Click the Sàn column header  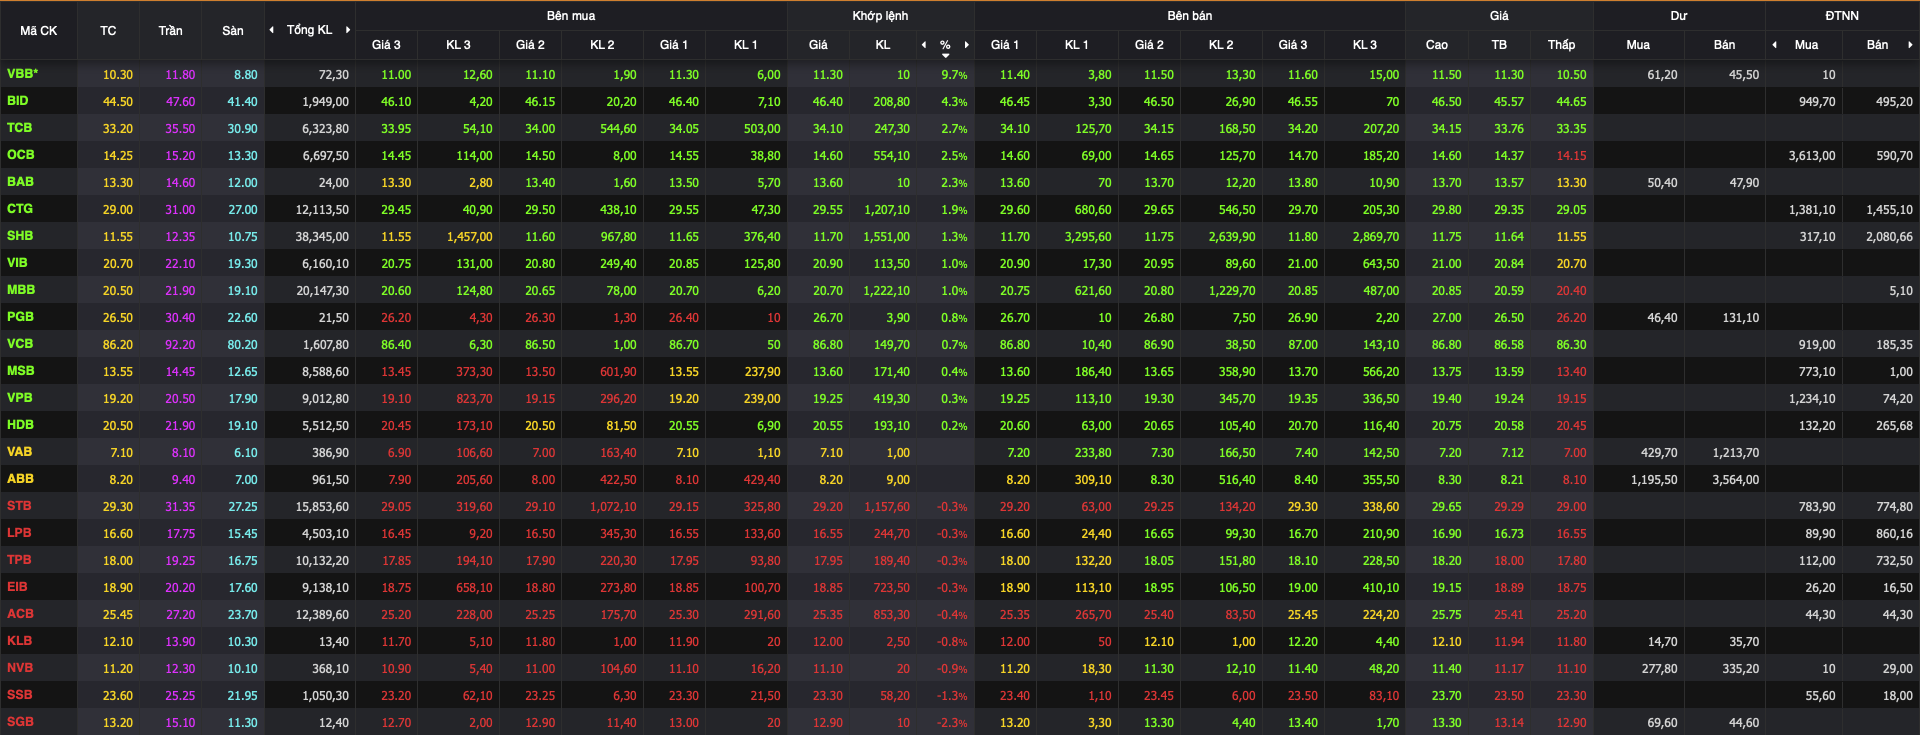[x=233, y=31]
